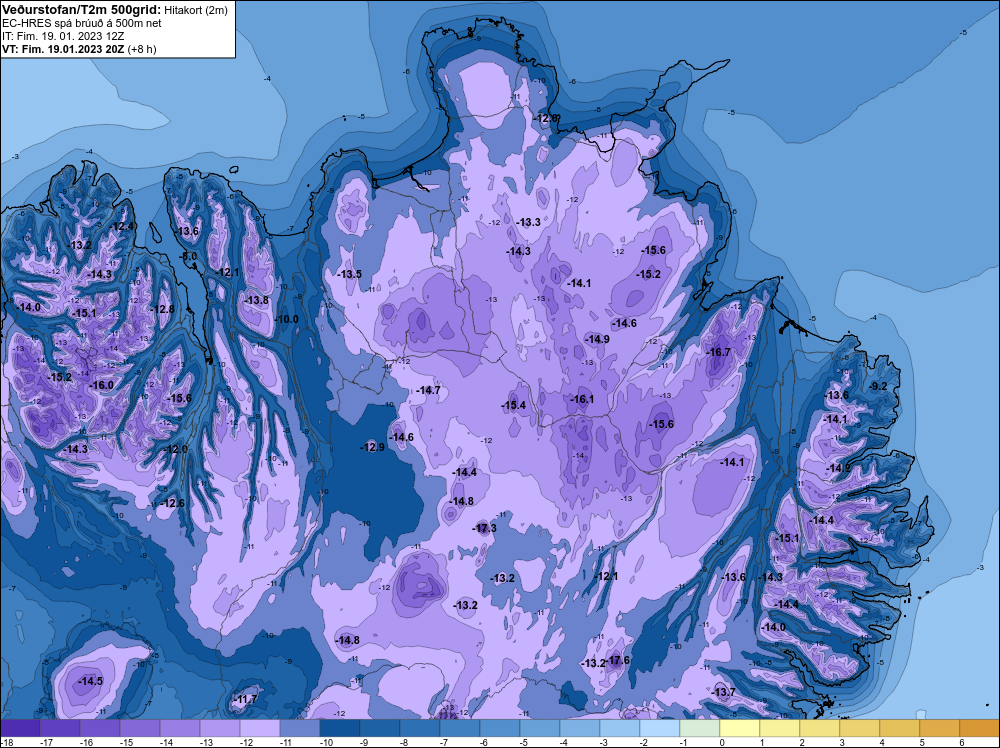Image resolution: width=1000 pixels, height=748 pixels.
Task: Click the -15.4 temperature label
Action: click(x=513, y=405)
